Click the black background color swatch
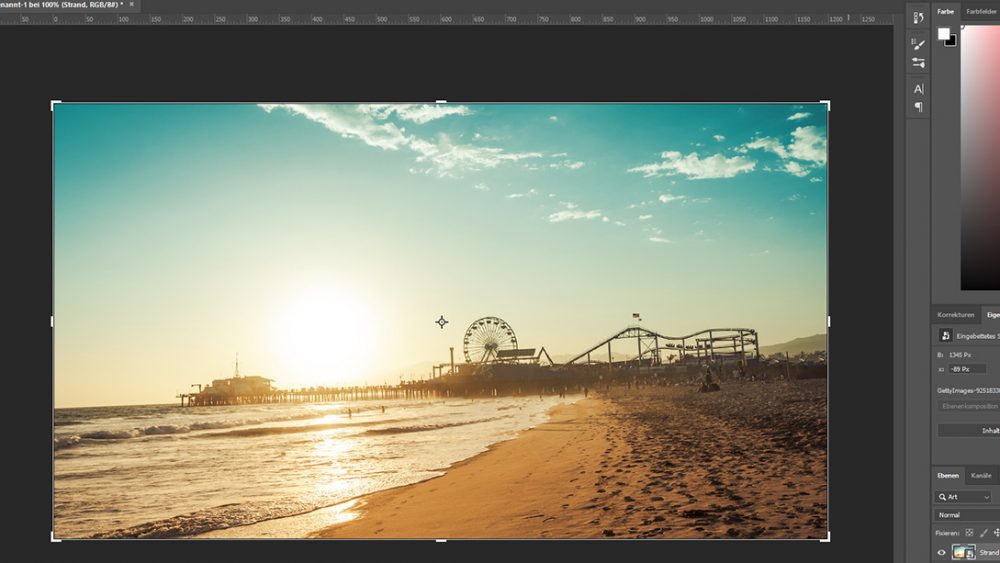The height and width of the screenshot is (563, 1000). point(952,41)
